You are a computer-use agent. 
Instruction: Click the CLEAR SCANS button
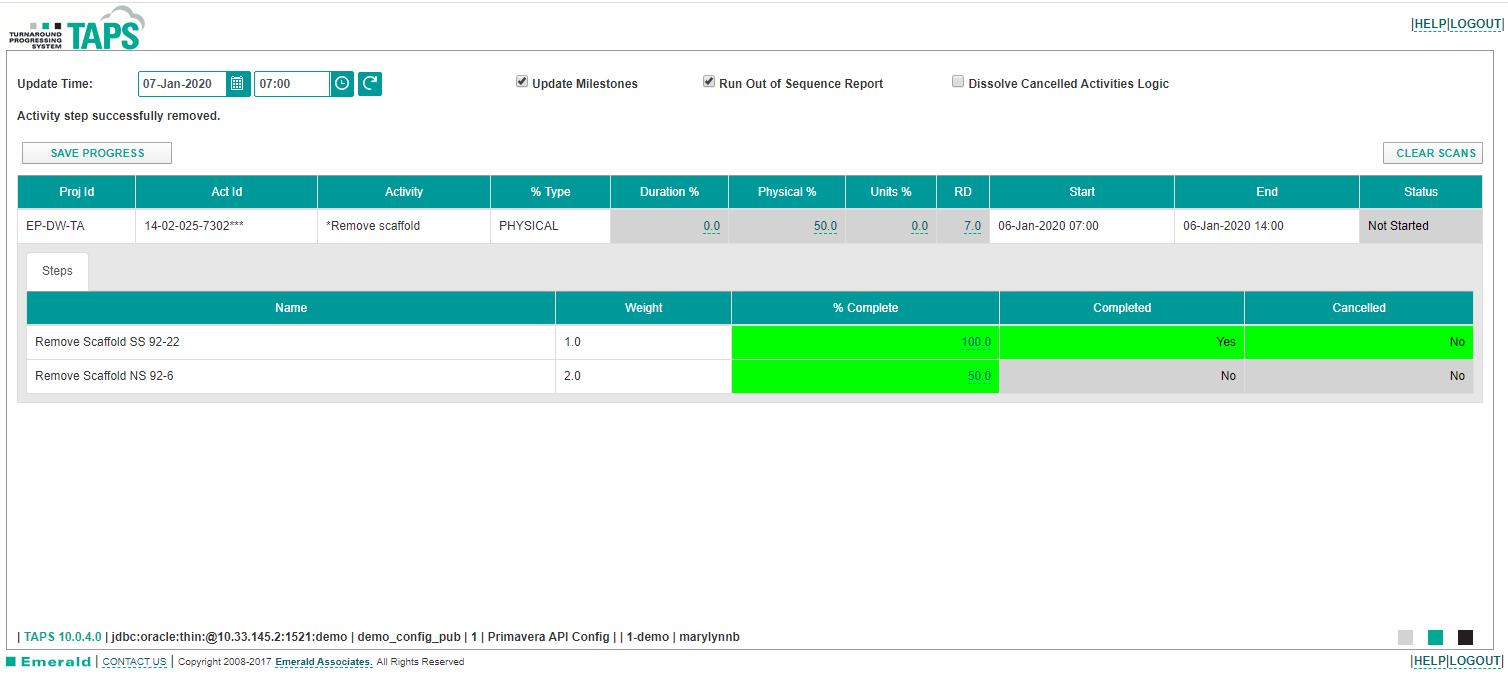point(1433,152)
